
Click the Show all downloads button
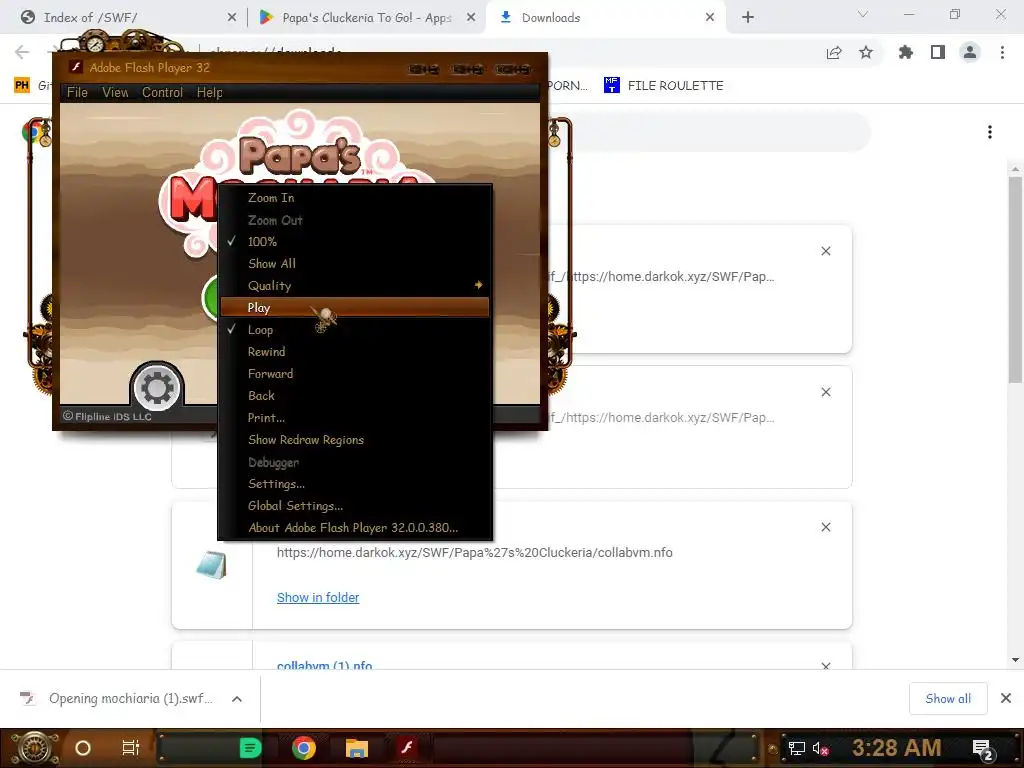click(x=948, y=699)
